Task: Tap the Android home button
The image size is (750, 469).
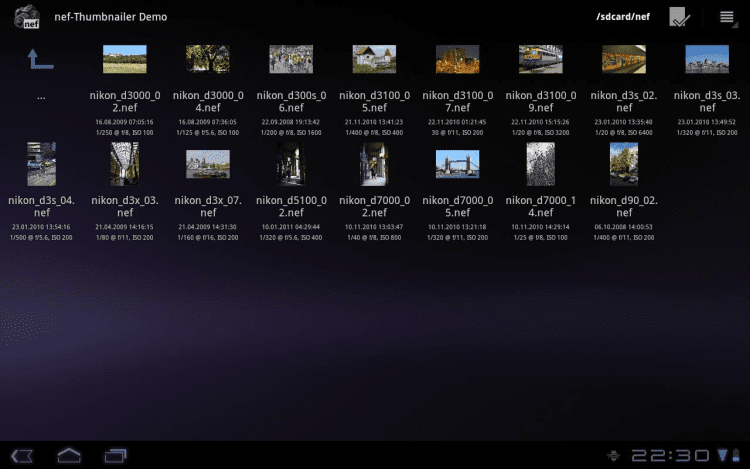Action: pos(69,455)
